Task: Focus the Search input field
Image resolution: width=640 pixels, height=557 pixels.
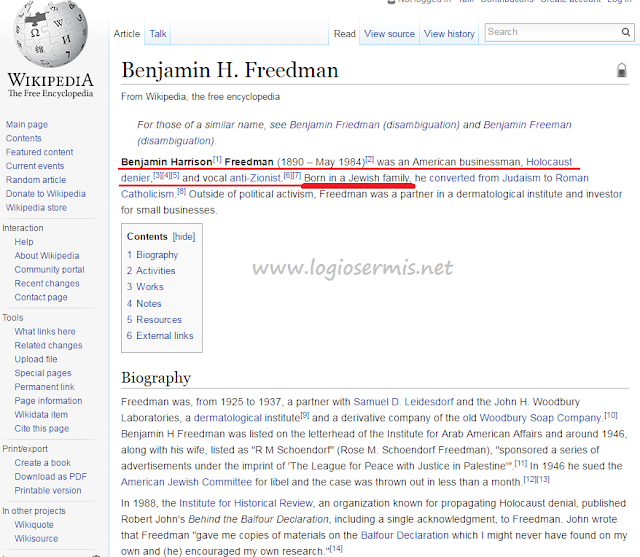Action: 553,32
